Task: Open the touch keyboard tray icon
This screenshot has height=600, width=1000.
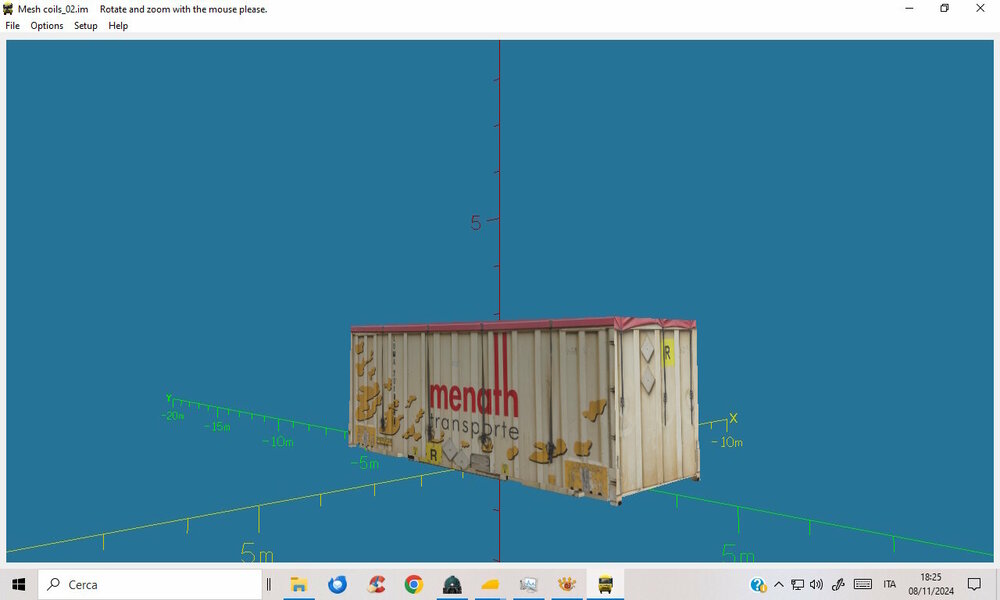Action: click(x=863, y=584)
